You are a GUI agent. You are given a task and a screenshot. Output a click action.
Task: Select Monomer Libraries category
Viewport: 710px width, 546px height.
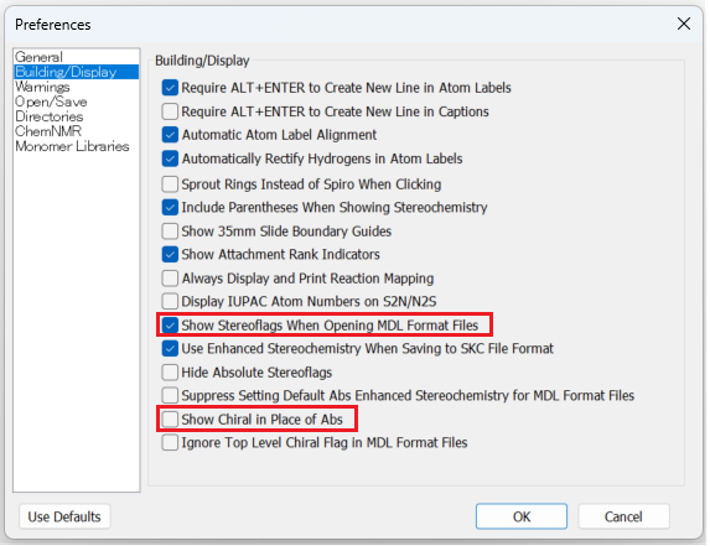click(x=72, y=146)
